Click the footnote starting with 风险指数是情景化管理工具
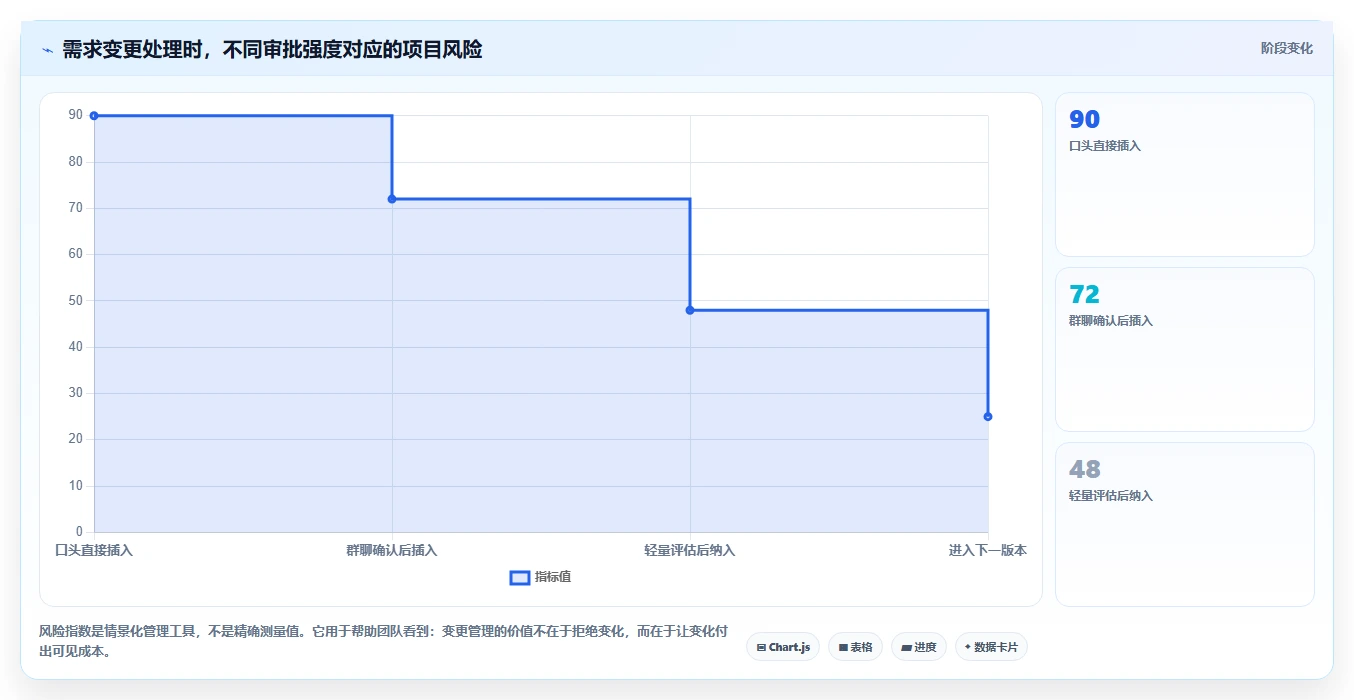Screen dimensions: 1354x700 point(383,641)
